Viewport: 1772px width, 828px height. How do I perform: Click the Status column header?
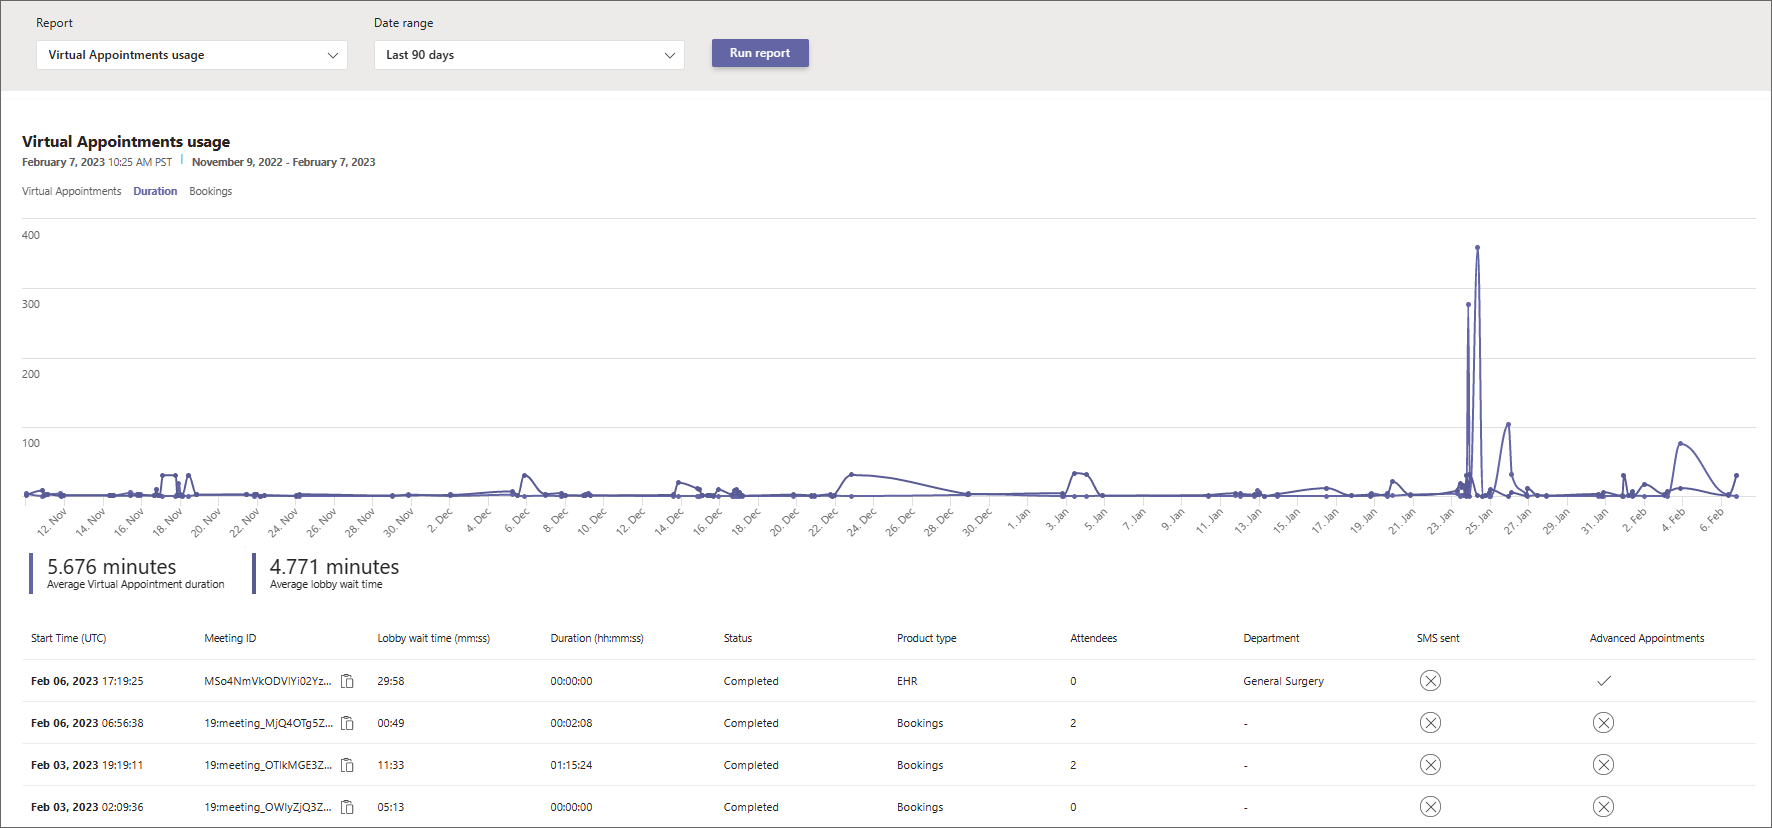[x=738, y=638]
